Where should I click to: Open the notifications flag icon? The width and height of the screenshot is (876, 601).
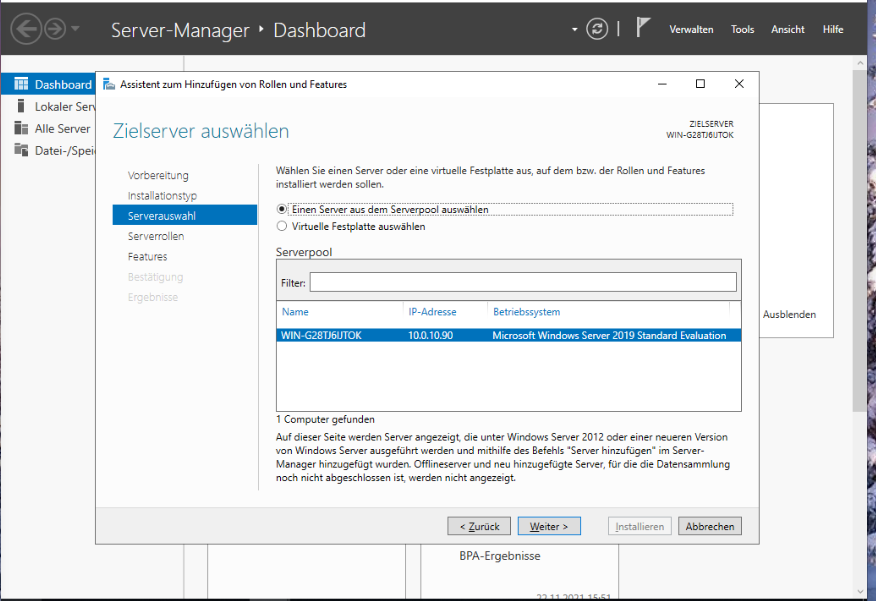pos(644,28)
